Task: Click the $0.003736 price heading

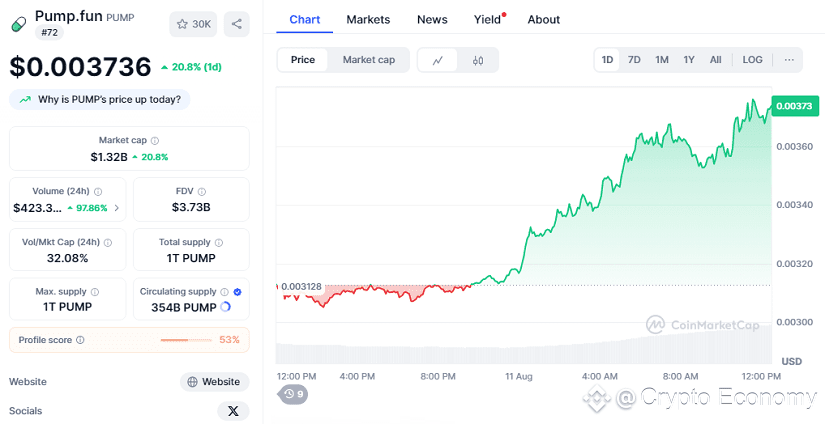Action: [81, 67]
